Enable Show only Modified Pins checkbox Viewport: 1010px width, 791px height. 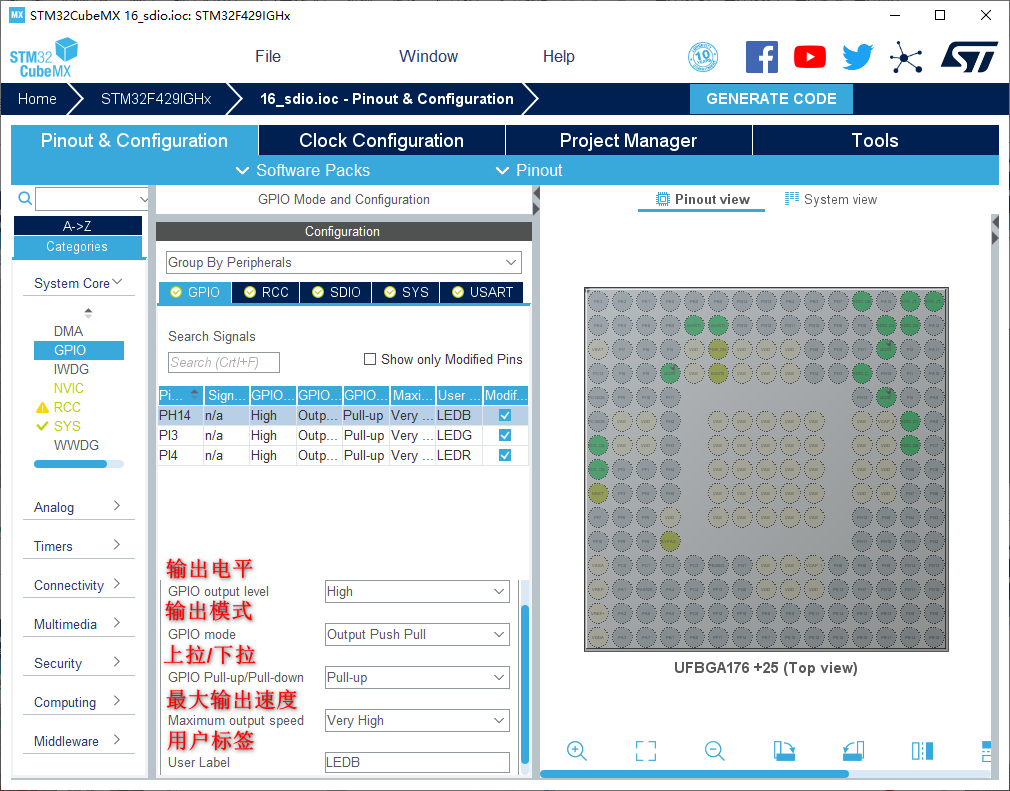[370, 359]
